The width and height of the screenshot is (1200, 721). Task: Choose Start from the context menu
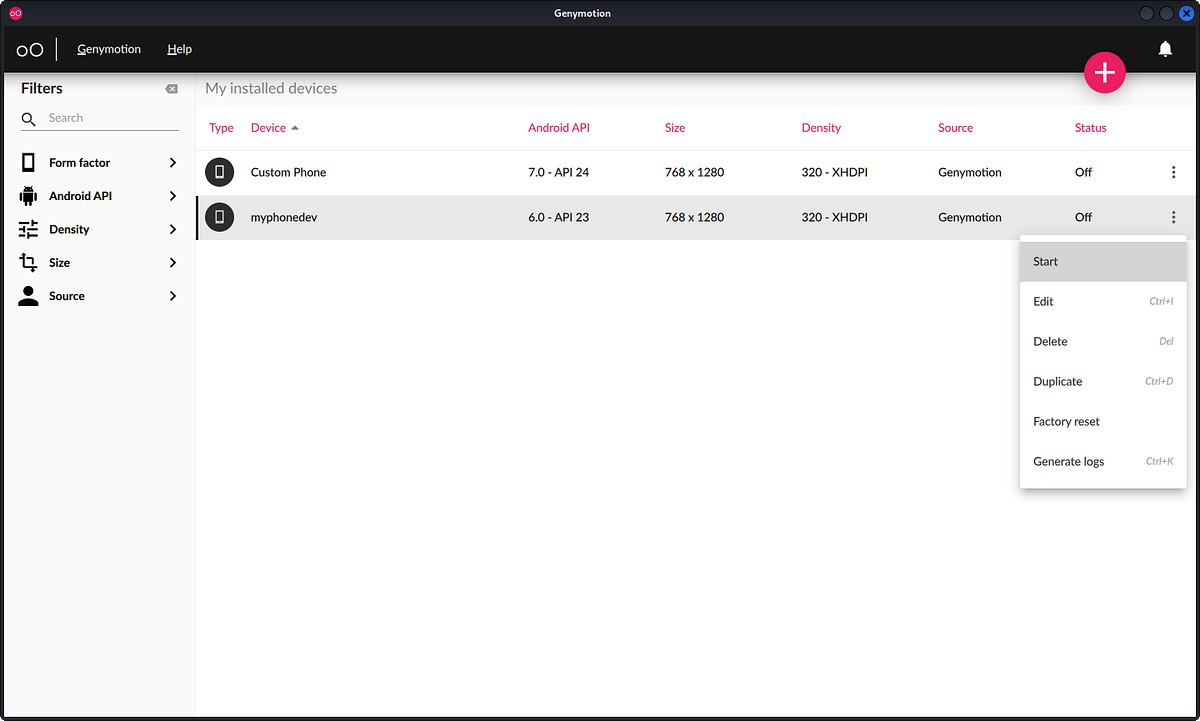coord(1103,261)
